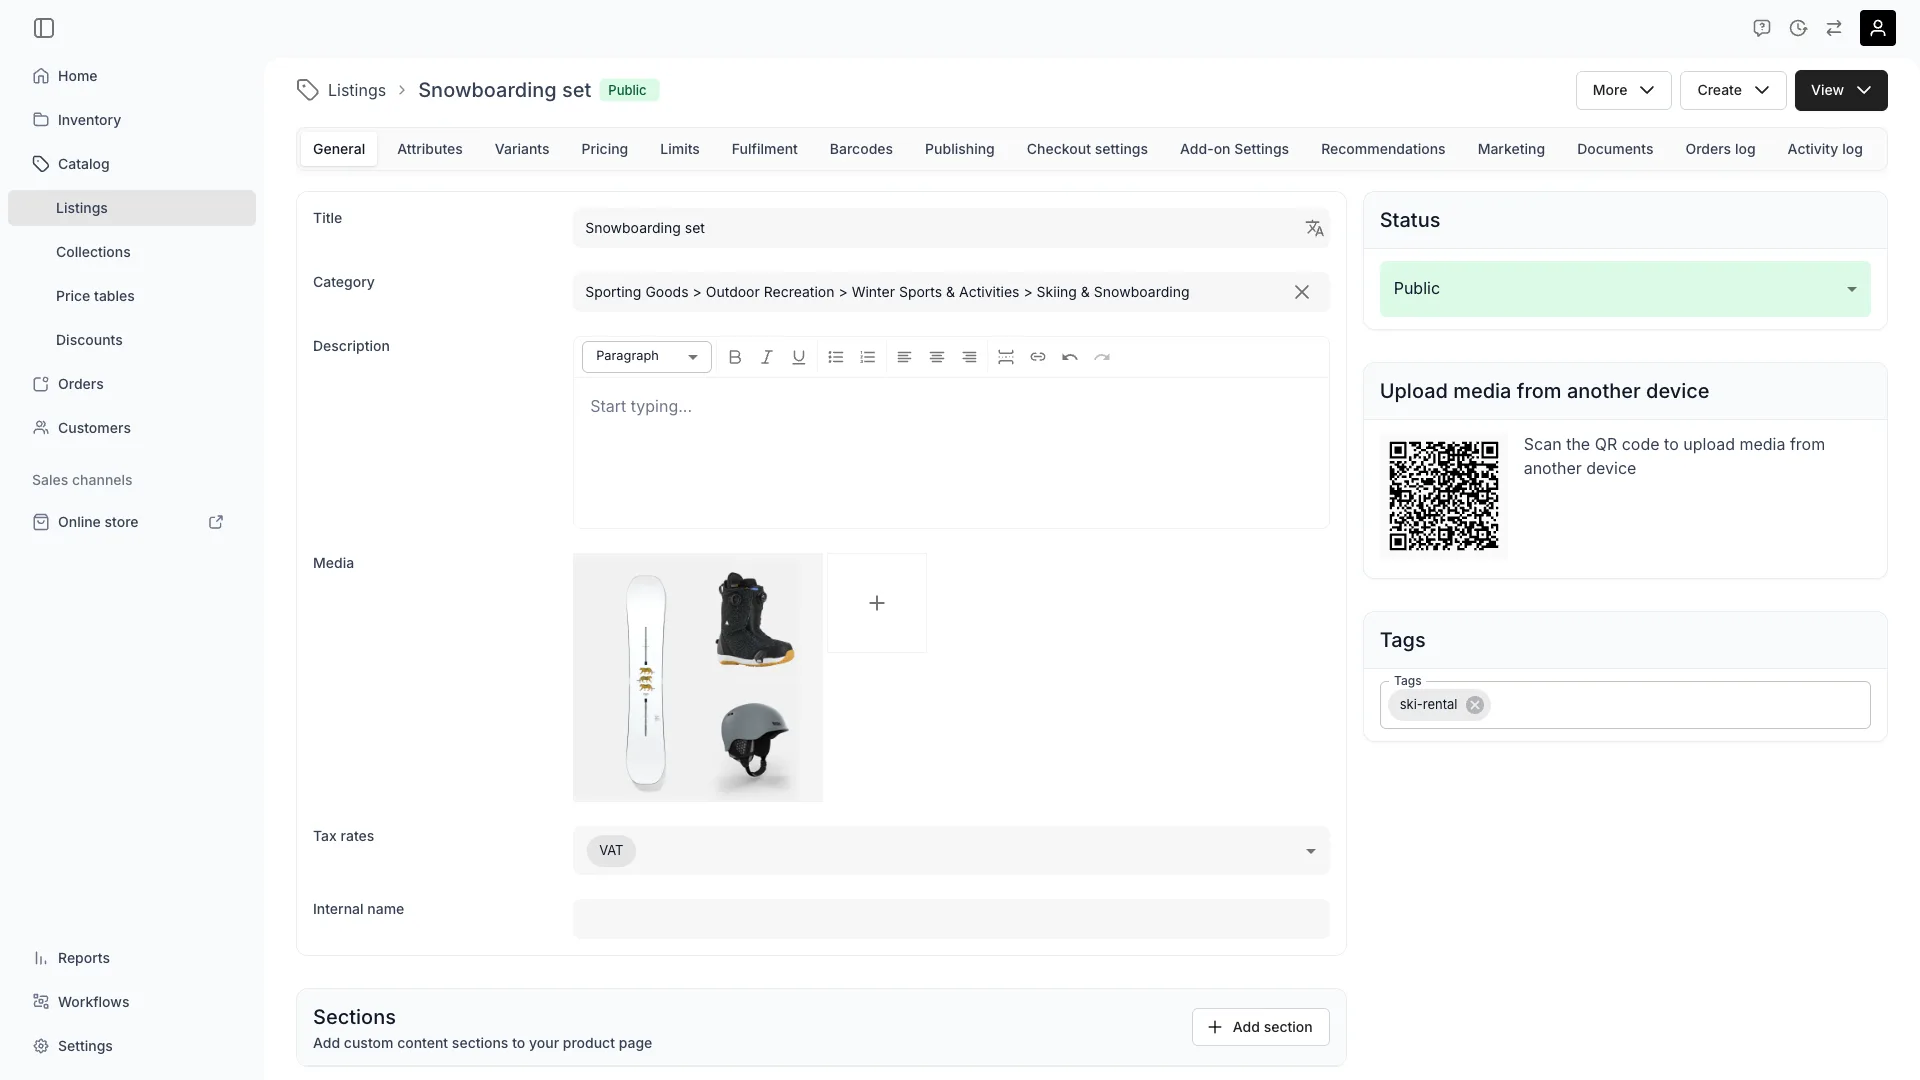This screenshot has height=1080, width=1920.
Task: Go to Collections in the sidebar
Action: click(x=93, y=252)
